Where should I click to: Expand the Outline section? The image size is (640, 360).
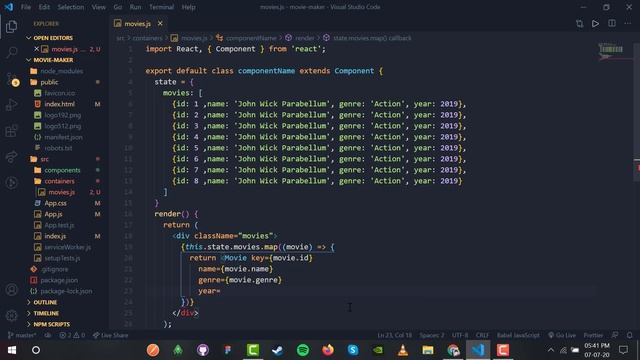[45, 302]
